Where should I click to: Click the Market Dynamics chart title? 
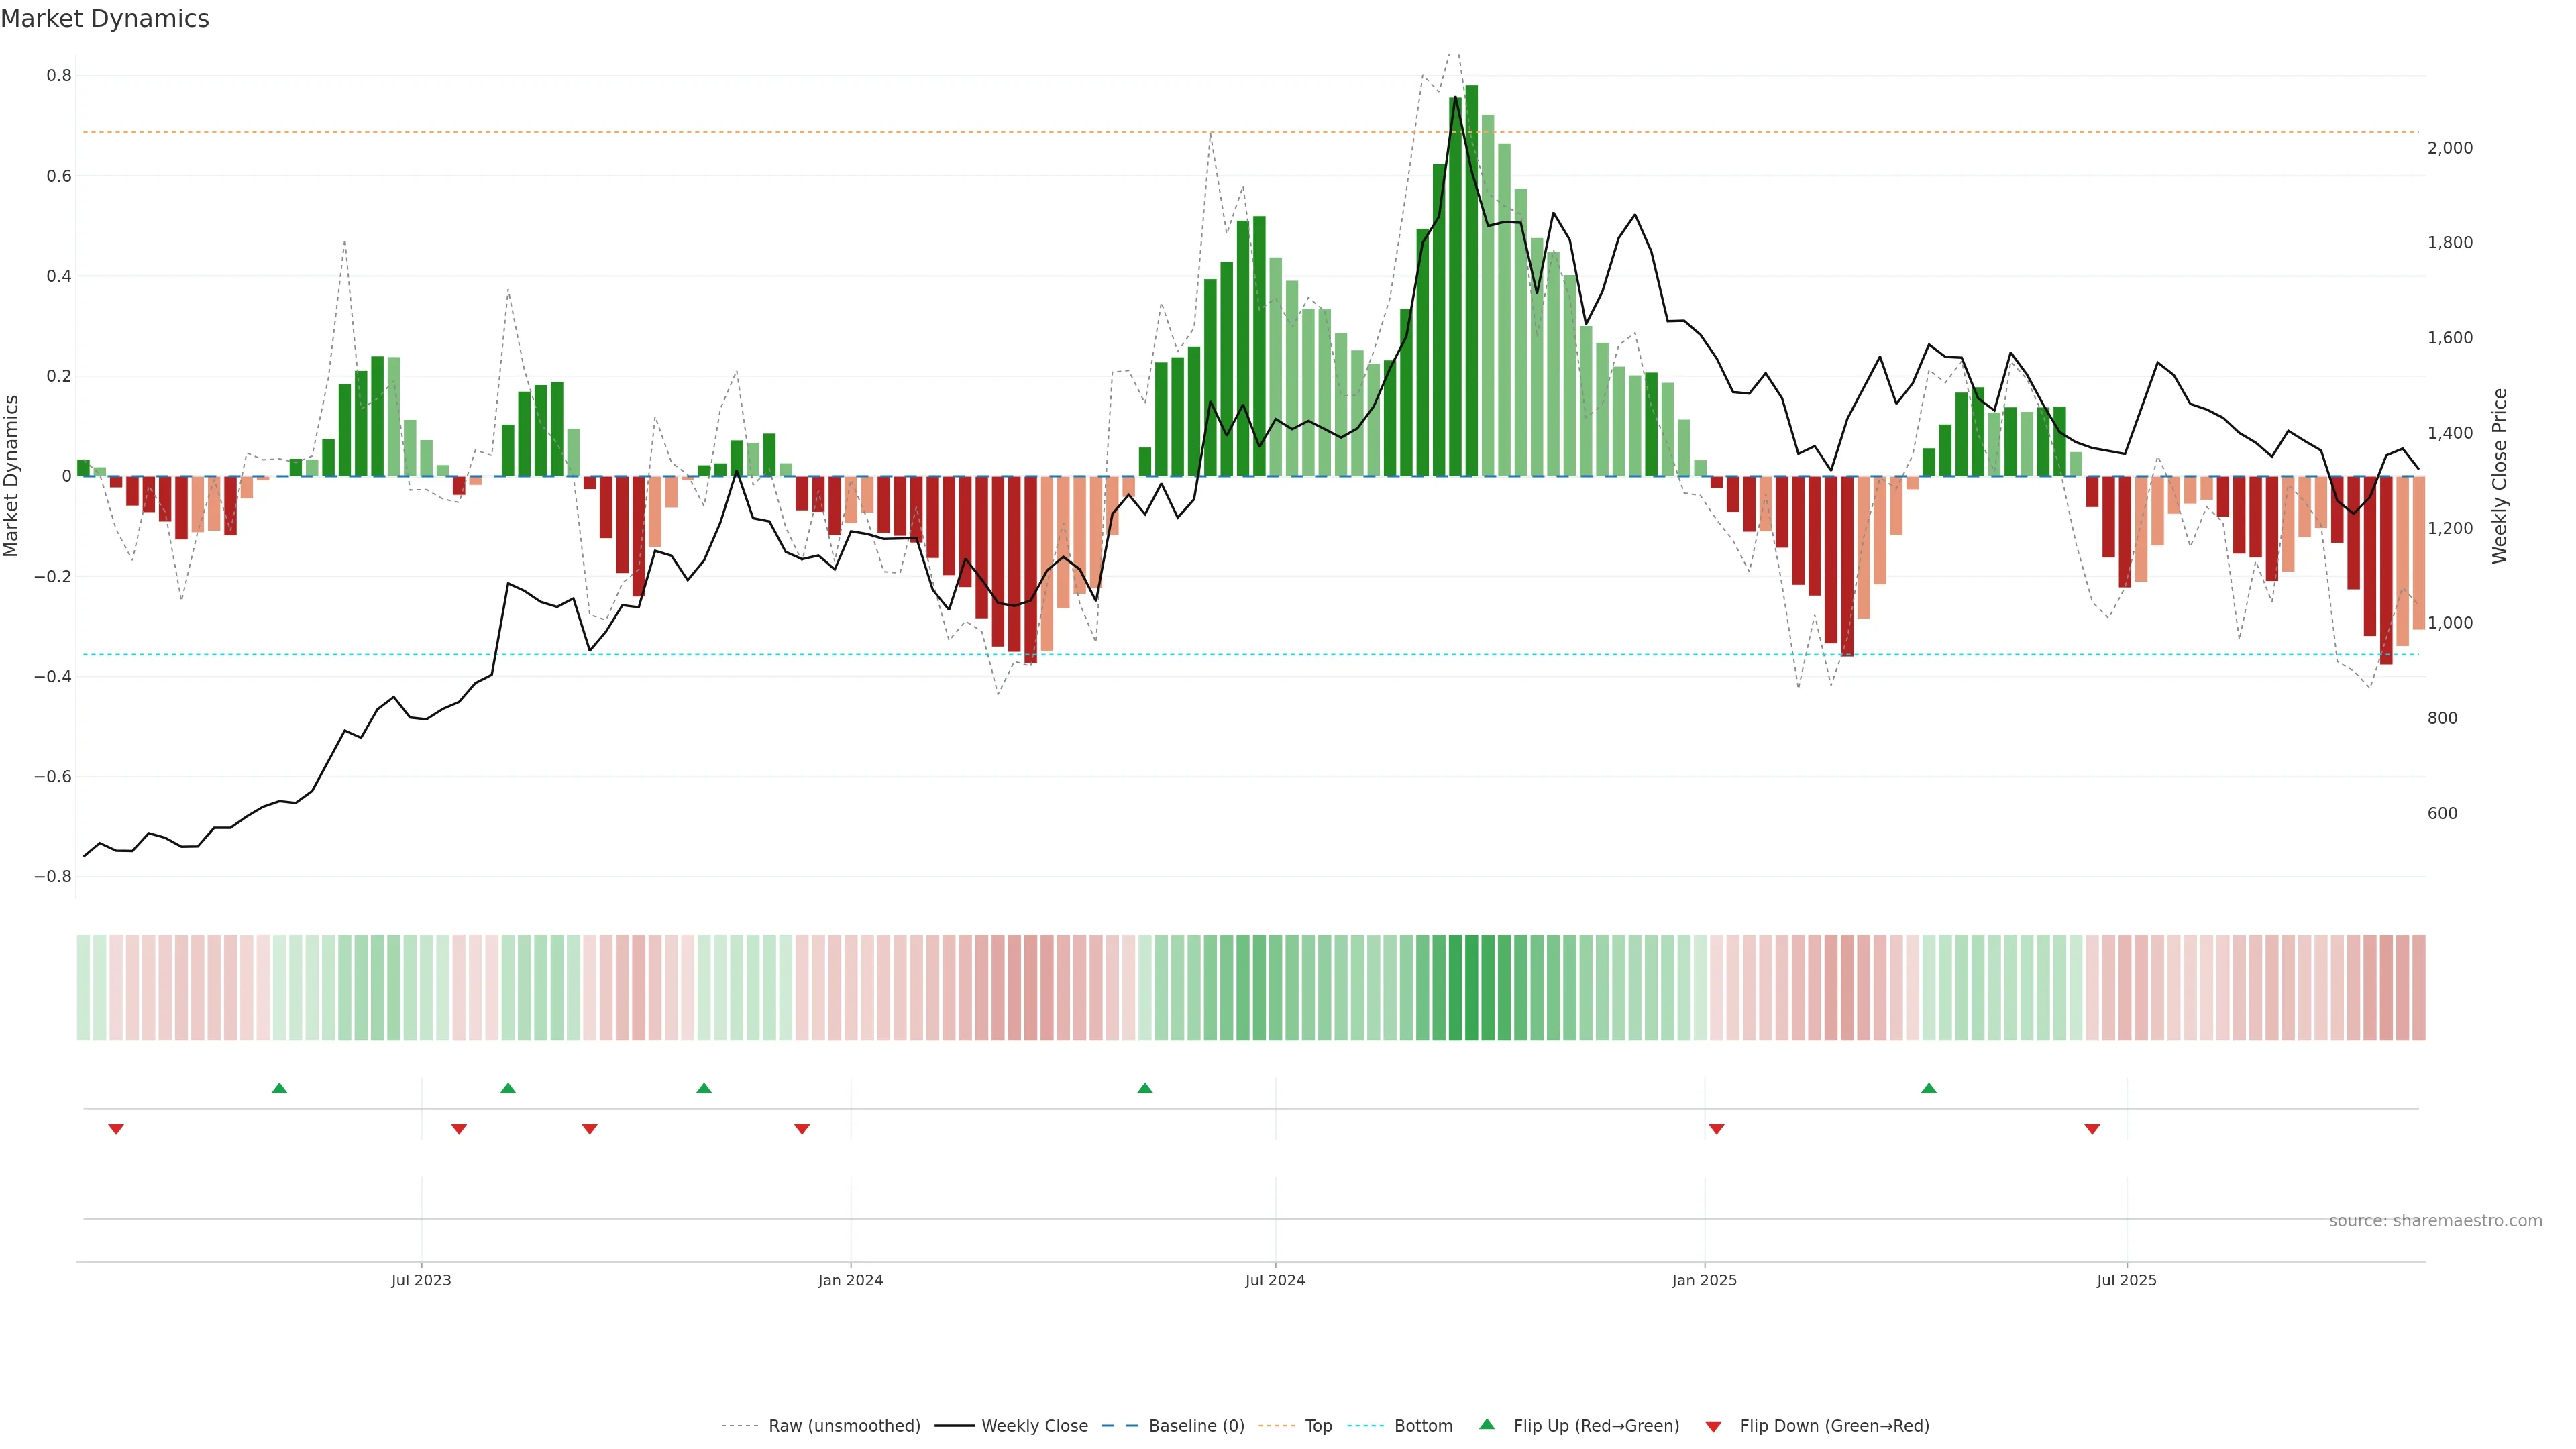pos(105,19)
